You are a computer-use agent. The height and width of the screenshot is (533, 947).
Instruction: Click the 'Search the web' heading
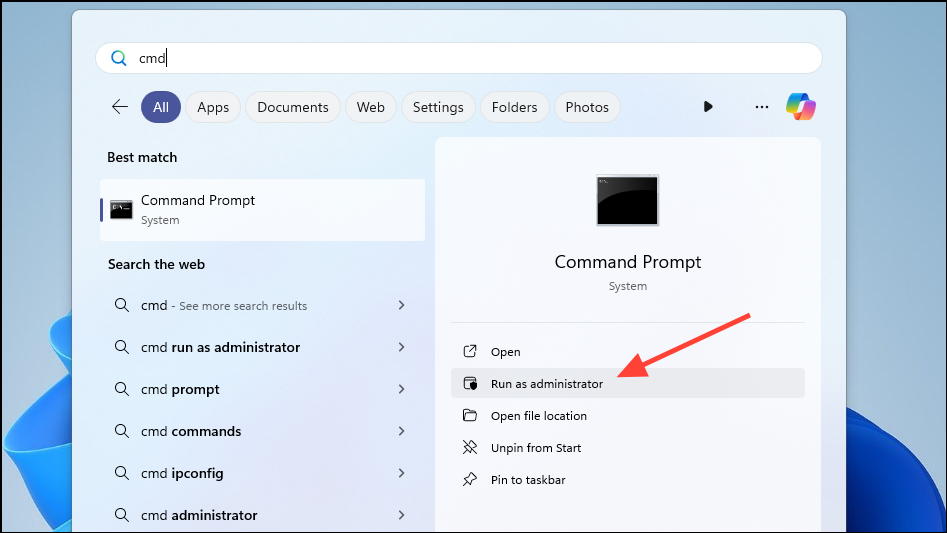coord(156,264)
